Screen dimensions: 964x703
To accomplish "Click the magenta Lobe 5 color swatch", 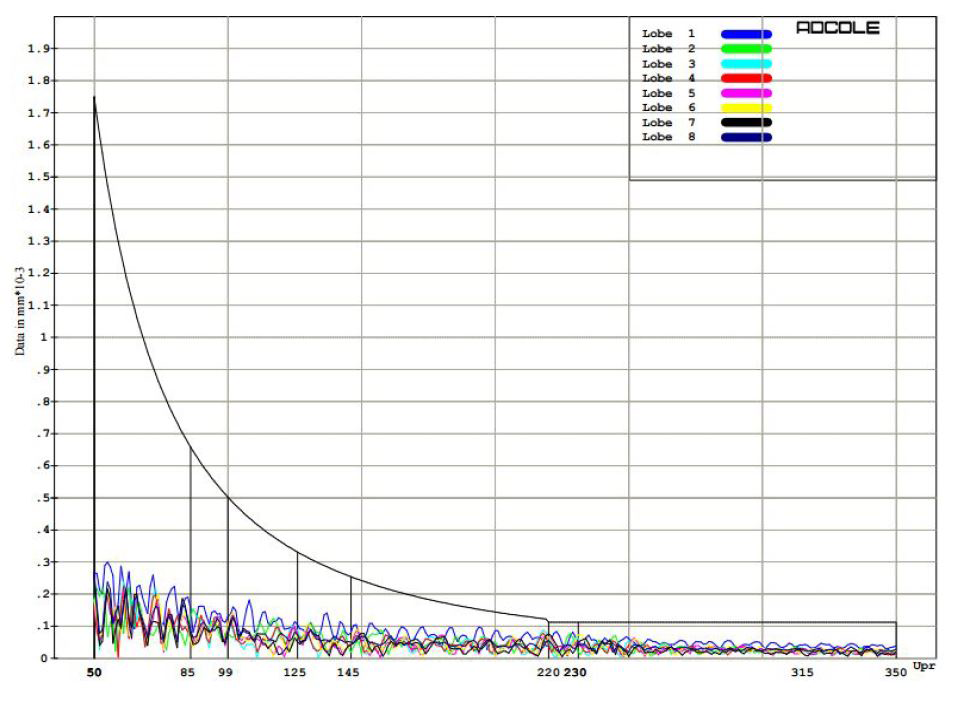I will tap(746, 92).
